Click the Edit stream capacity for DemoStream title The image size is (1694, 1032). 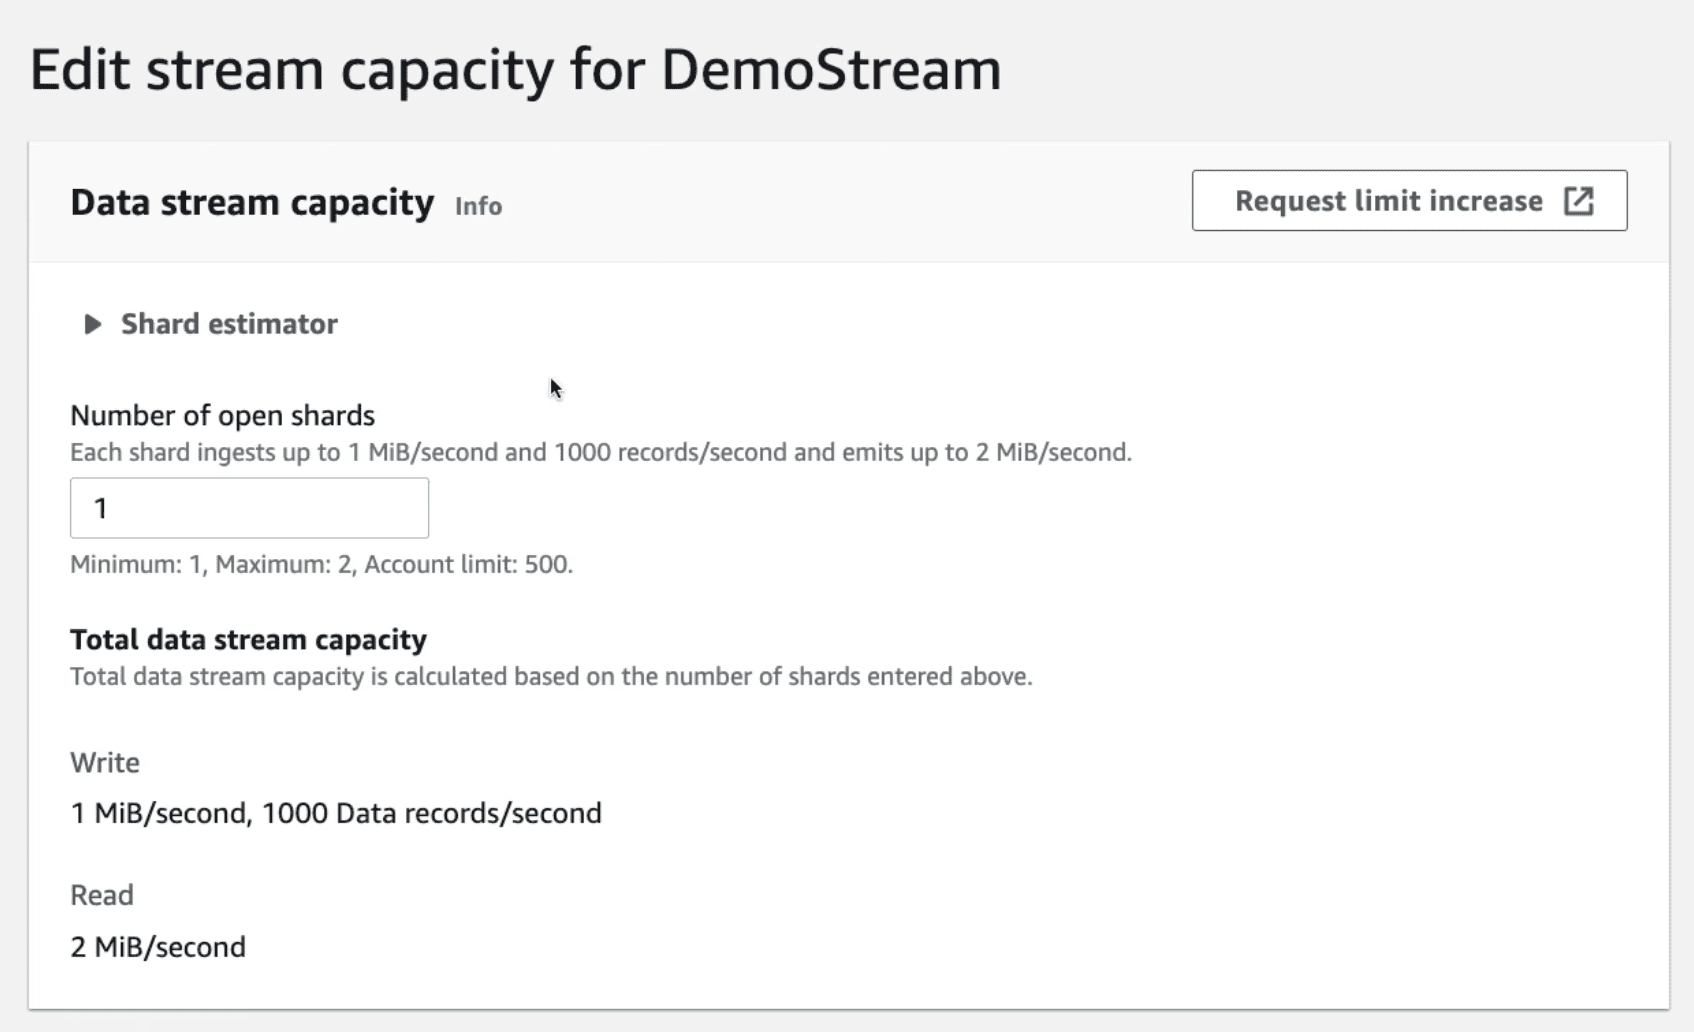coord(515,70)
